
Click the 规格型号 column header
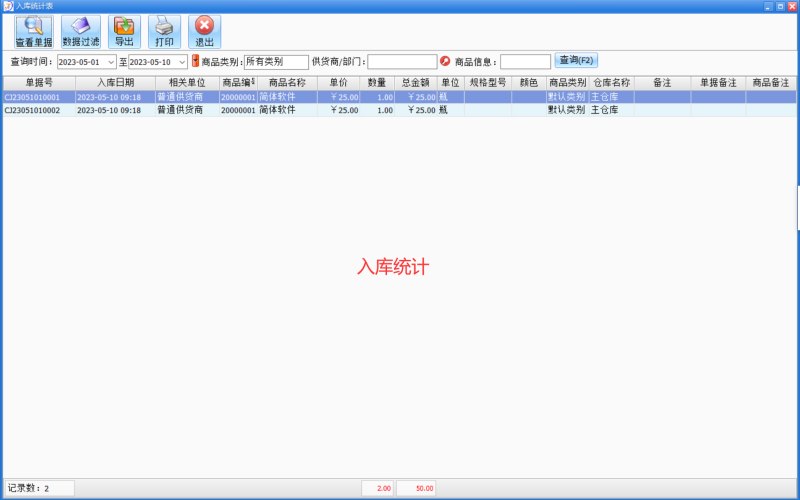488,83
